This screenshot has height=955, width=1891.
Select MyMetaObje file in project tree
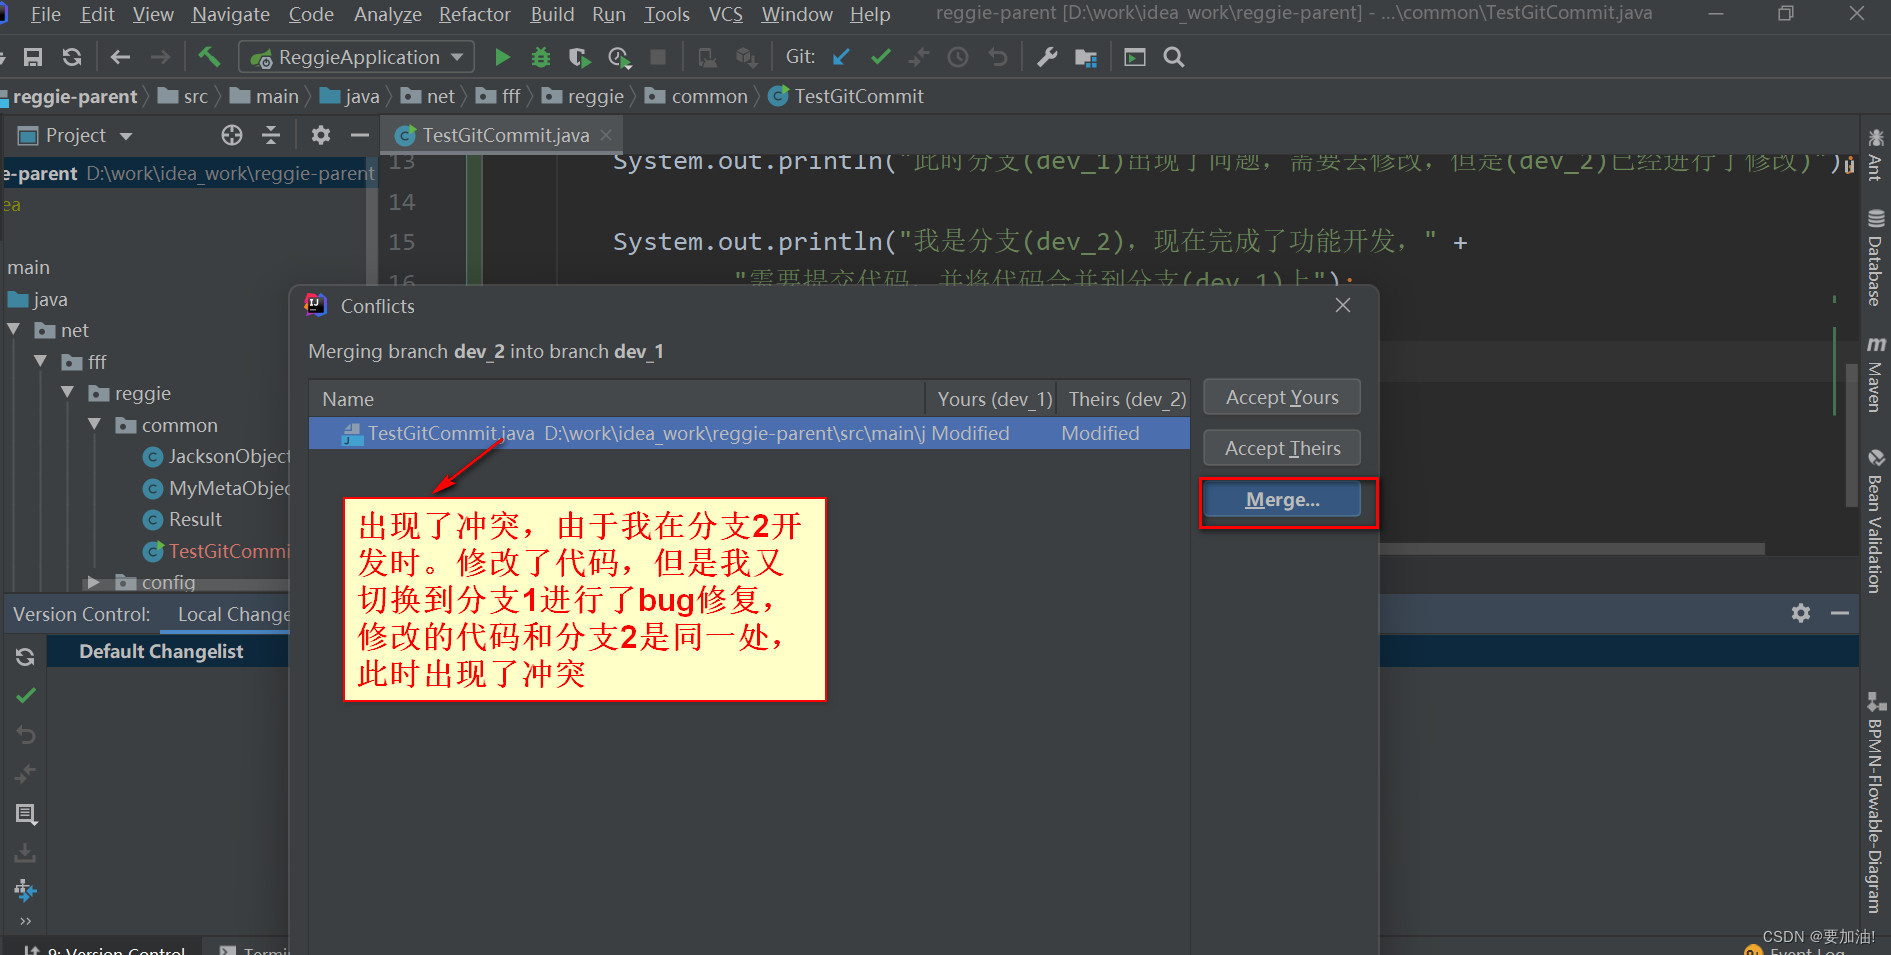(216, 488)
